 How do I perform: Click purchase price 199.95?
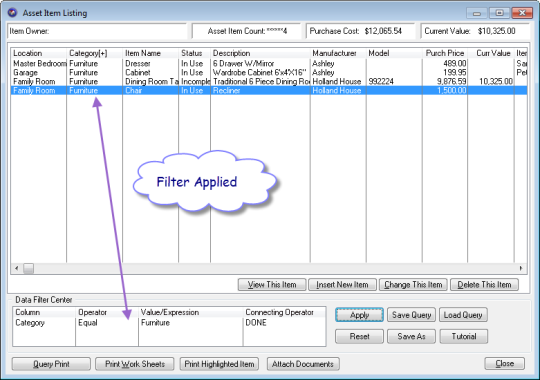[455, 73]
